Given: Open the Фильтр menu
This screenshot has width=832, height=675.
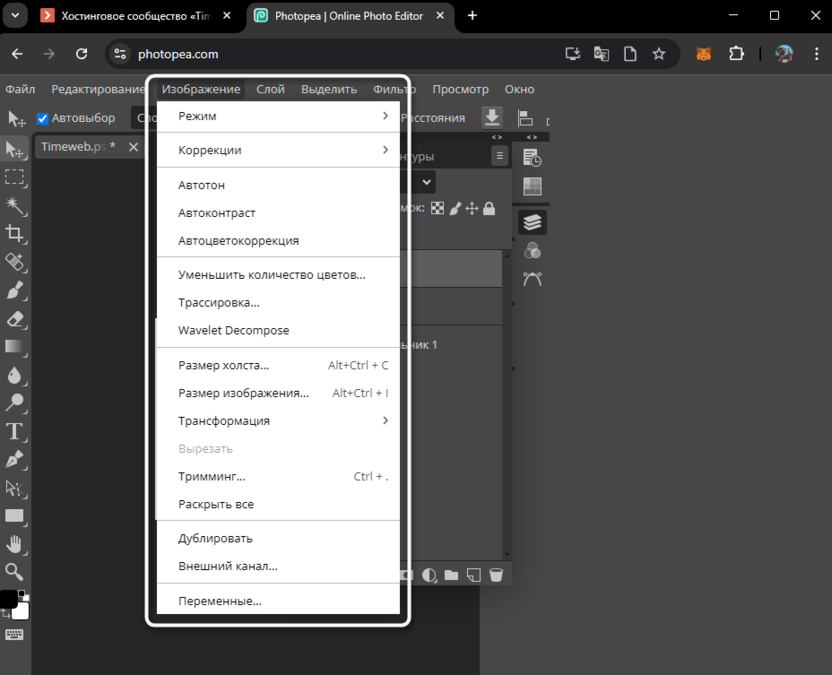Looking at the screenshot, I should coord(394,89).
